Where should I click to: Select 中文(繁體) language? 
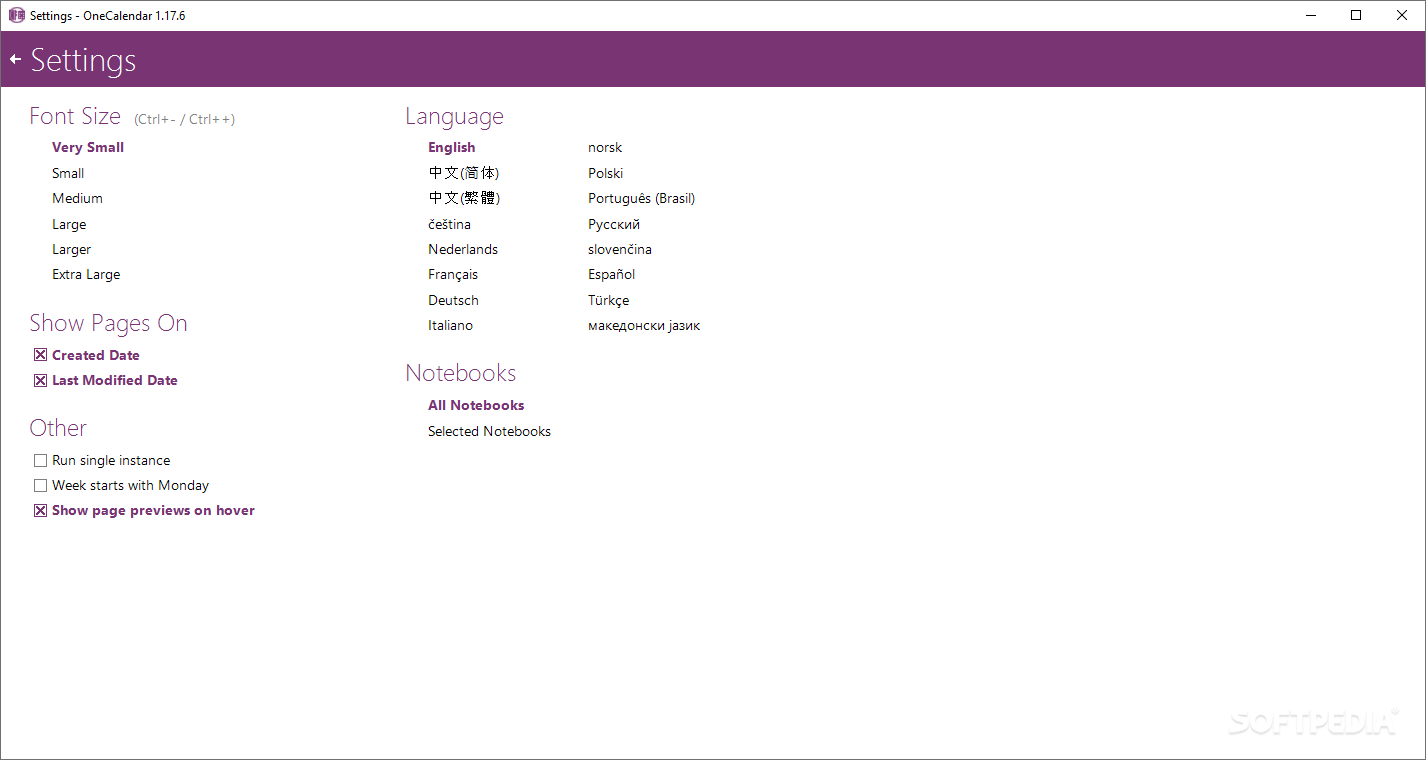464,198
